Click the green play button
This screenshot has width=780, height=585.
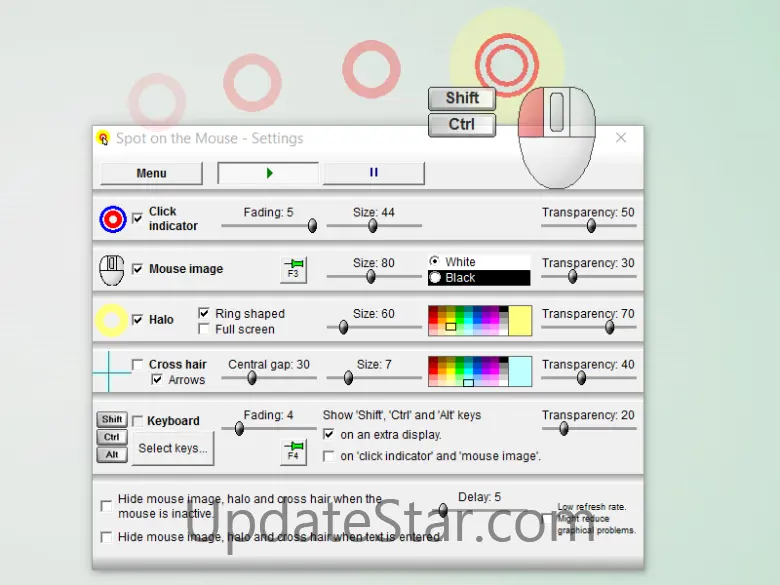pos(268,173)
